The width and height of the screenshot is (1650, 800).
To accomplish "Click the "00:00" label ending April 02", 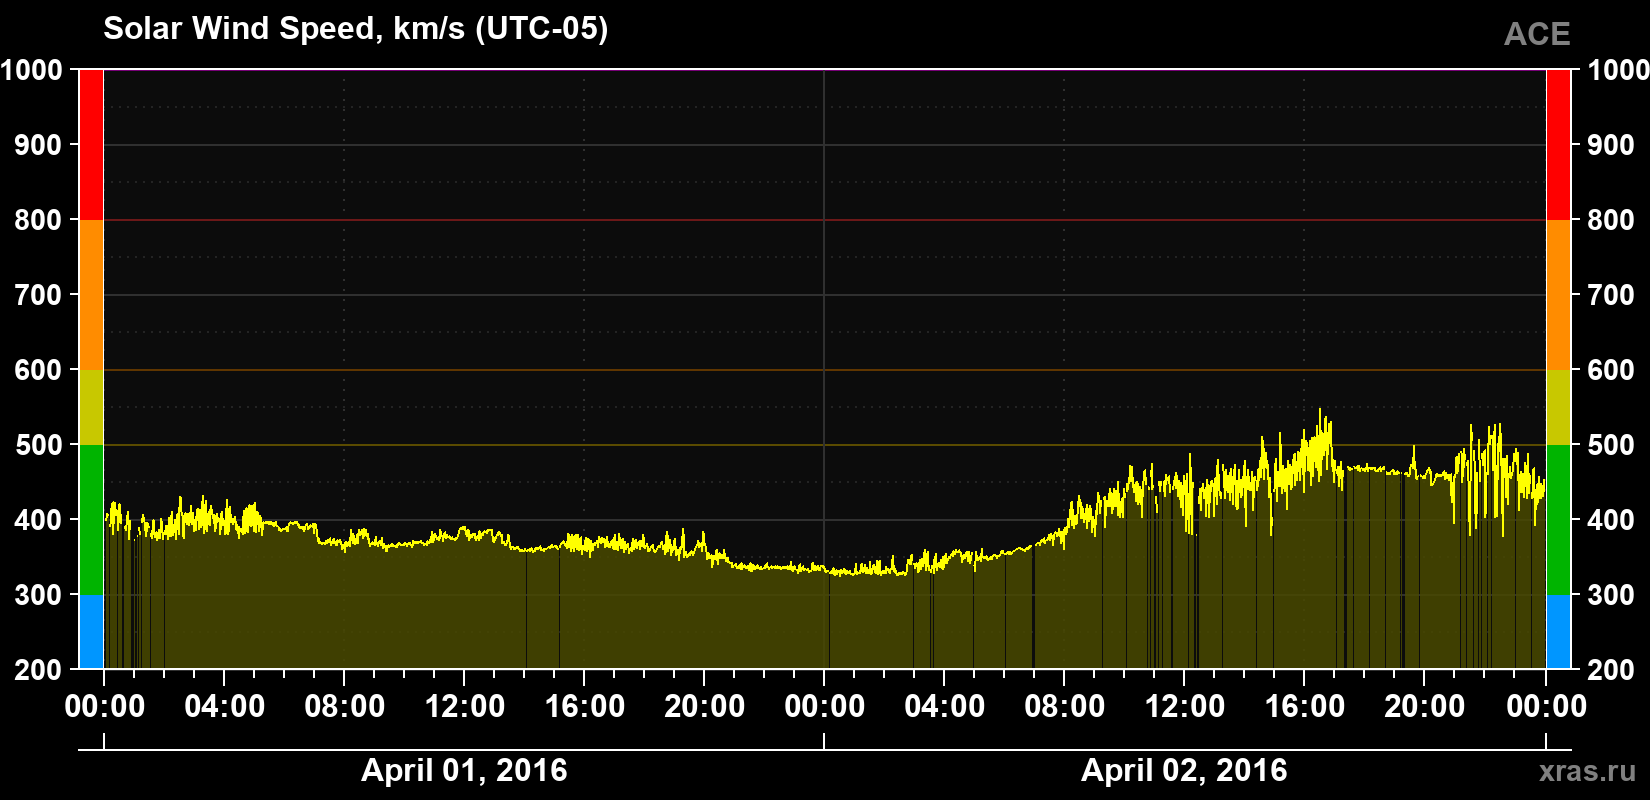I will [x=1547, y=707].
